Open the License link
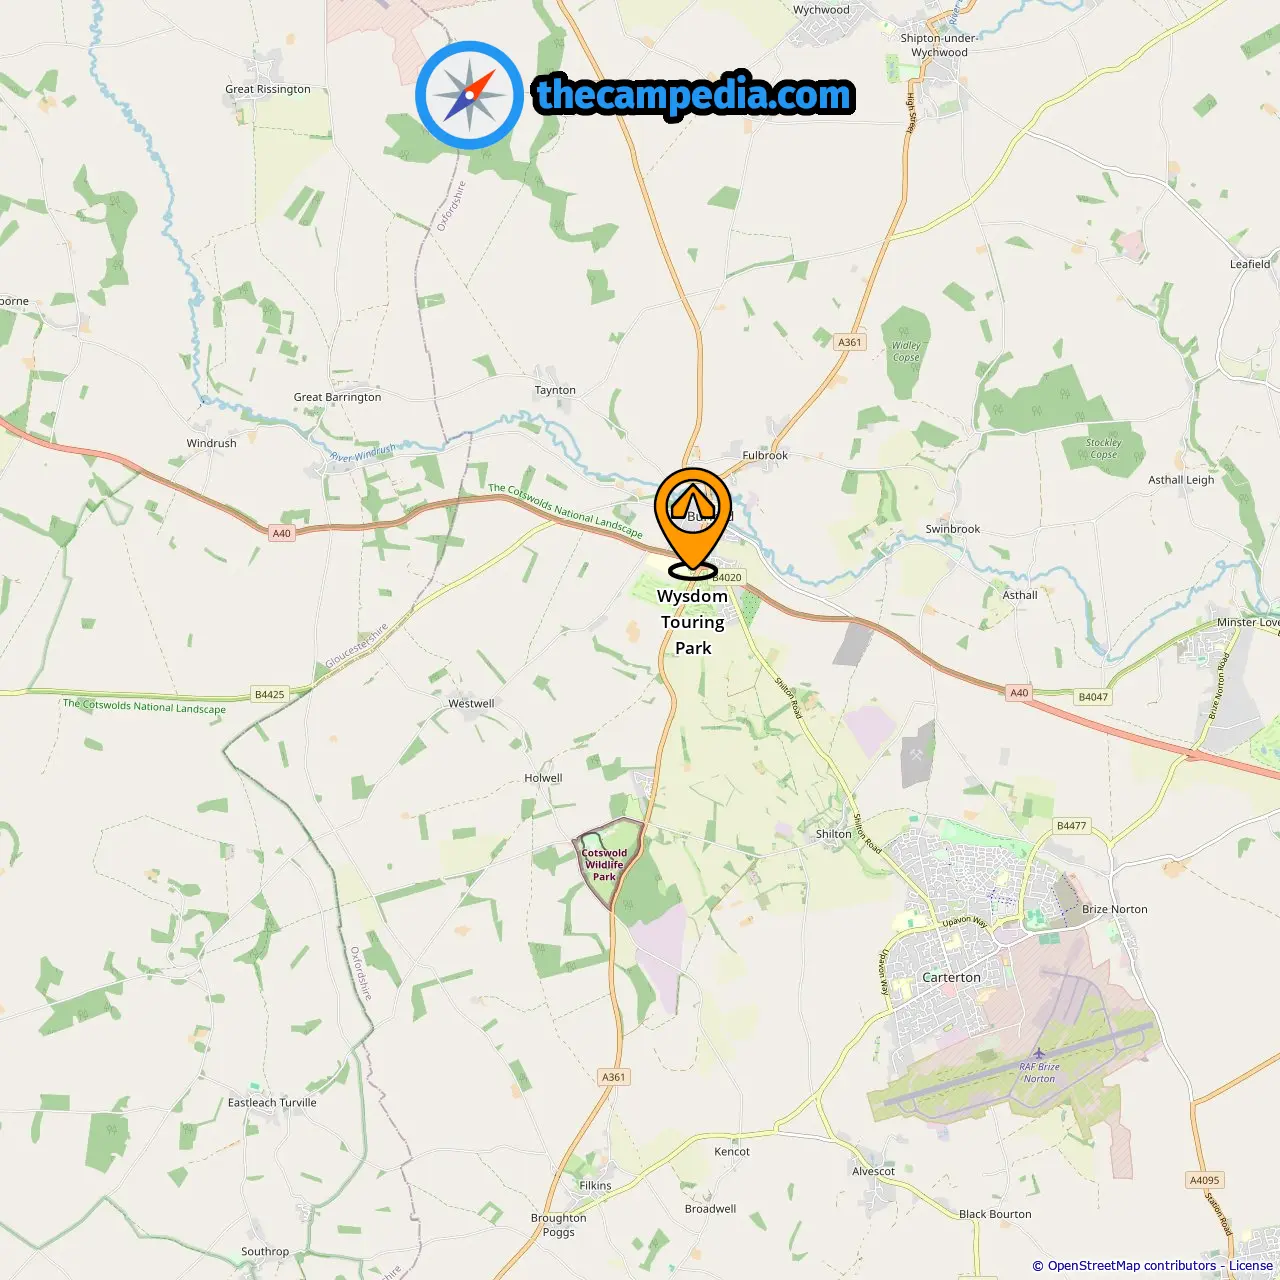This screenshot has width=1280, height=1280. click(x=1251, y=1265)
